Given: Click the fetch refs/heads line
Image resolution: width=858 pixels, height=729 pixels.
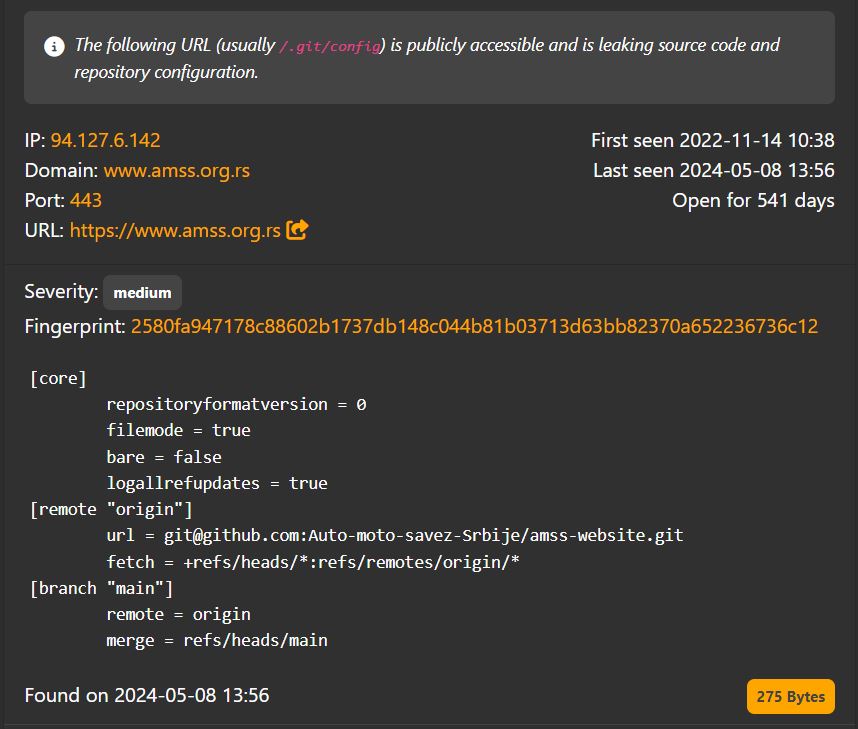Looking at the screenshot, I should click(x=312, y=562).
